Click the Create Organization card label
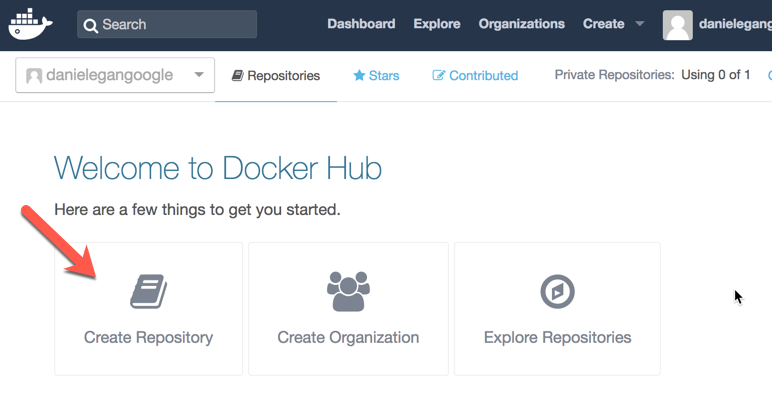Screen dimensions: 772x402 (x=348, y=337)
